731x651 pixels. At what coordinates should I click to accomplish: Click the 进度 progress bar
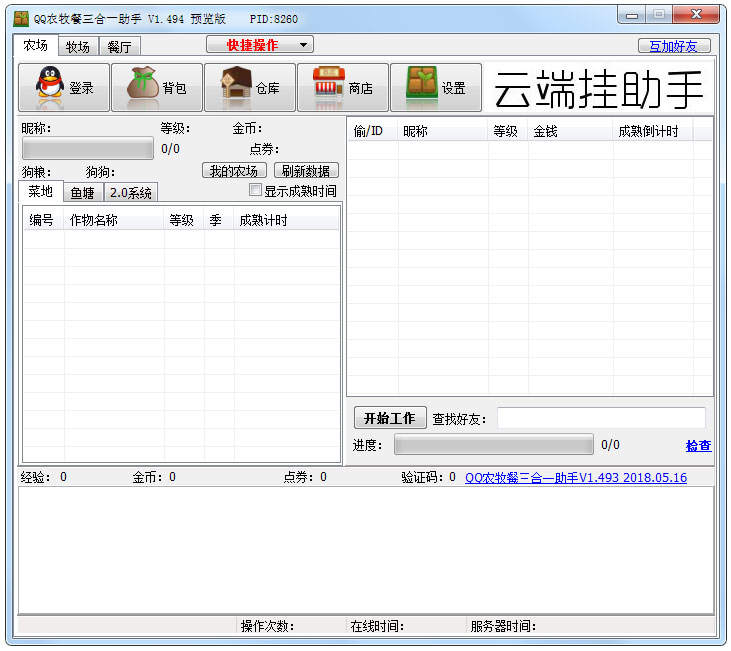[x=494, y=444]
